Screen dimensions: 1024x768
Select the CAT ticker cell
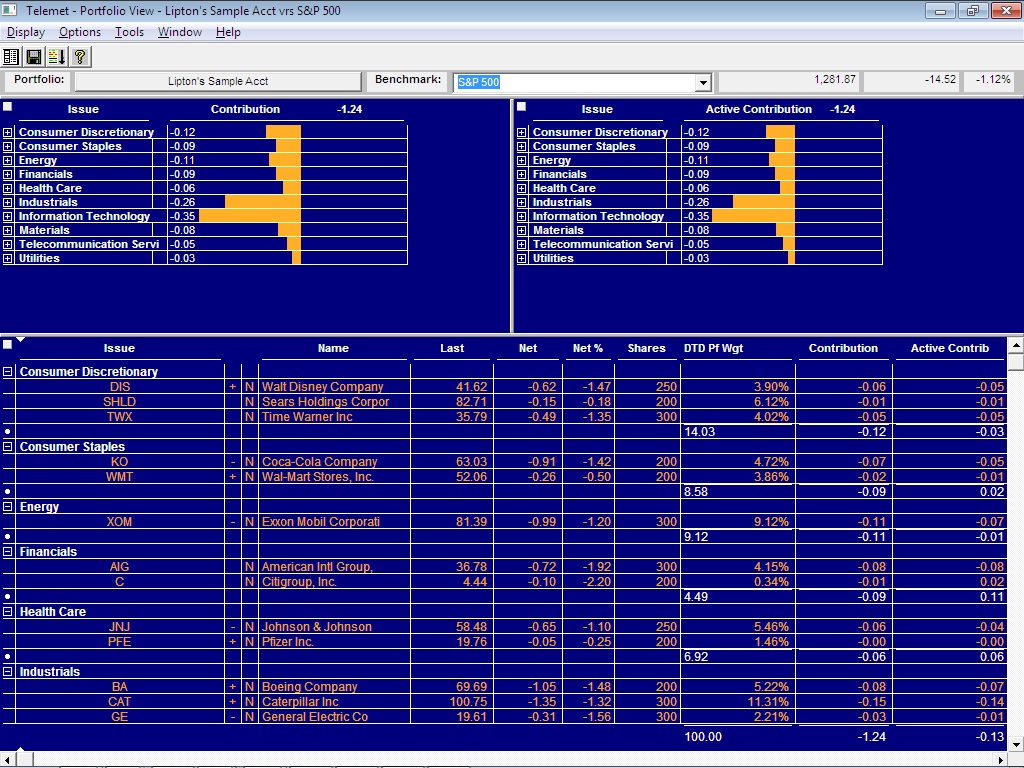pyautogui.click(x=120, y=702)
